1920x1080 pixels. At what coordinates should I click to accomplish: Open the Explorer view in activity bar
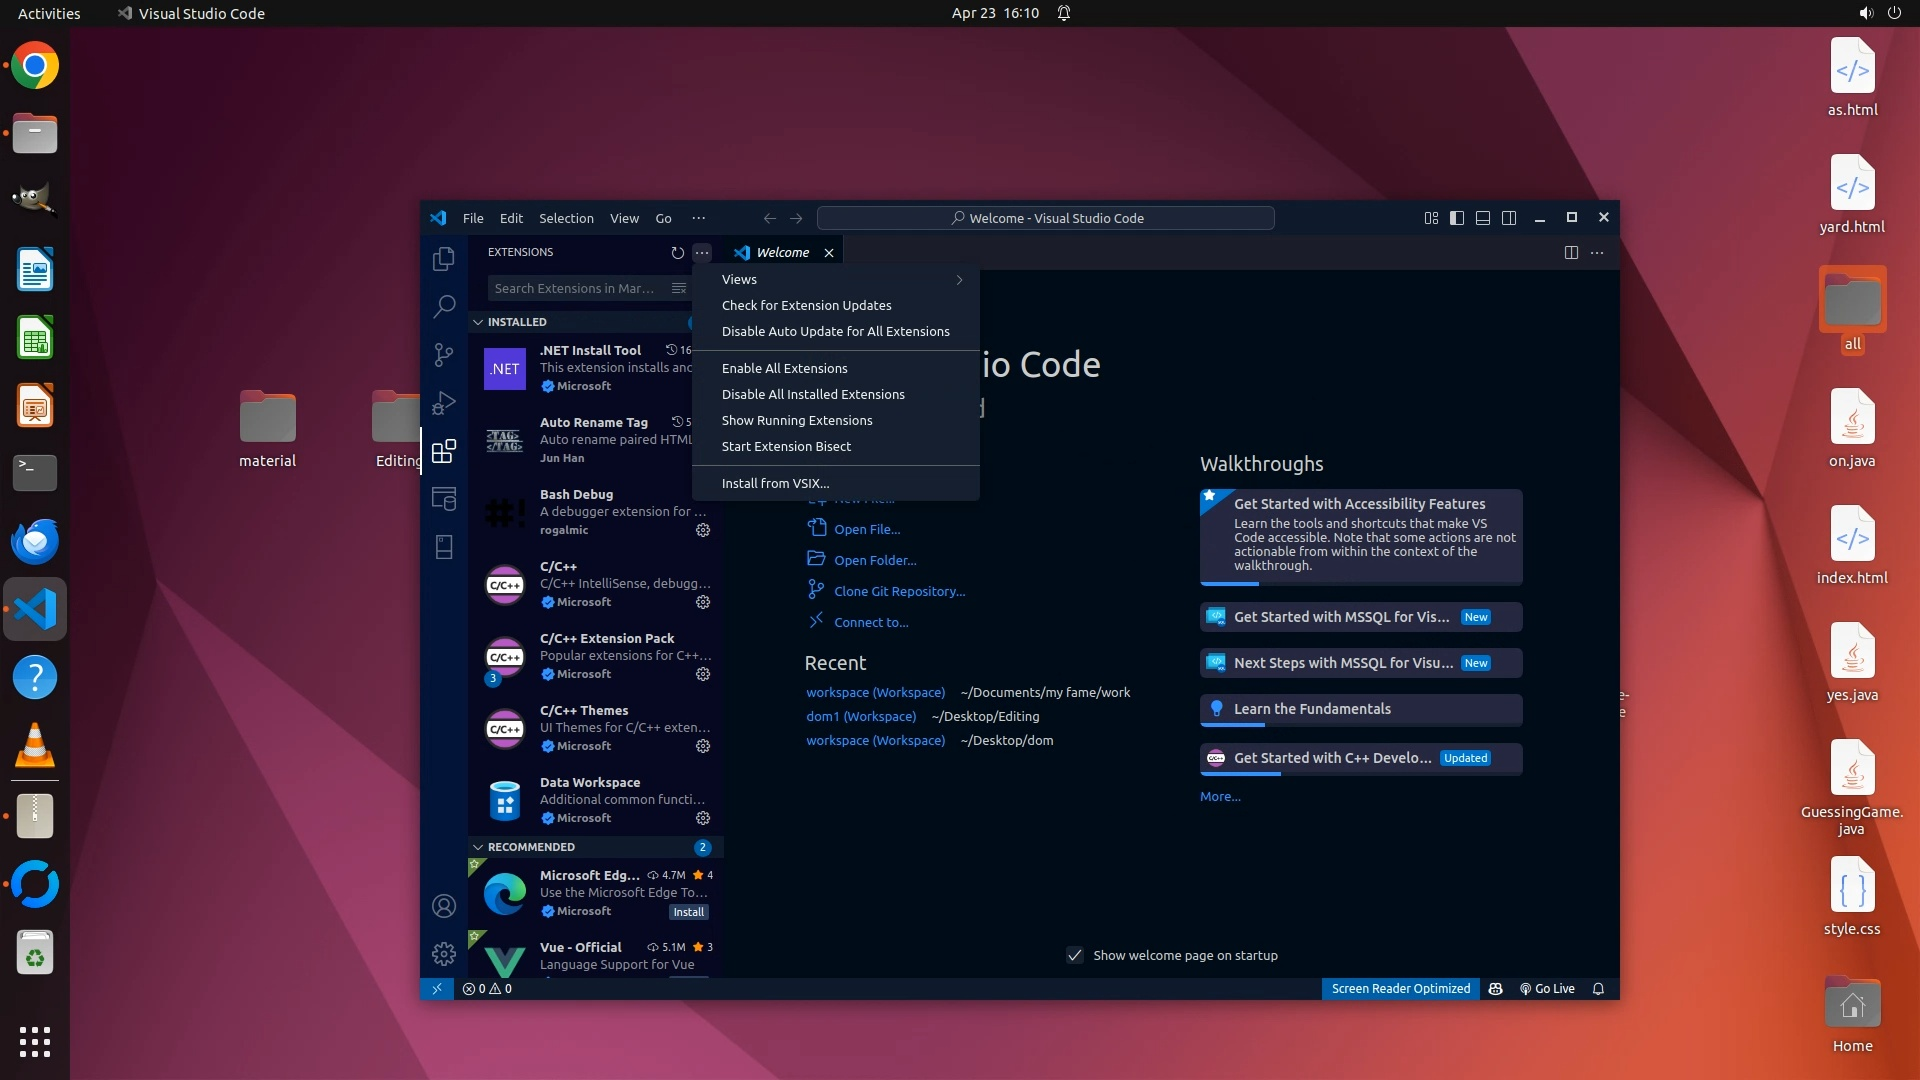click(x=444, y=259)
